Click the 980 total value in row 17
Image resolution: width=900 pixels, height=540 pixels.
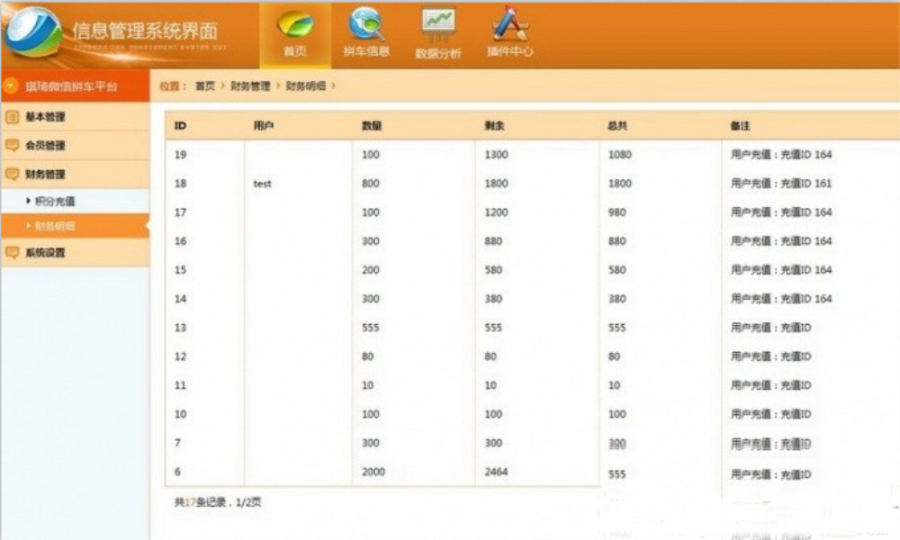[x=617, y=212]
